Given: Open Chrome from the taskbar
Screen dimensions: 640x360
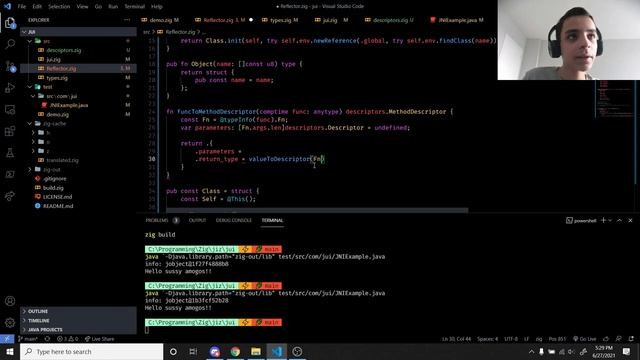Looking at the screenshot, I should 235,351.
